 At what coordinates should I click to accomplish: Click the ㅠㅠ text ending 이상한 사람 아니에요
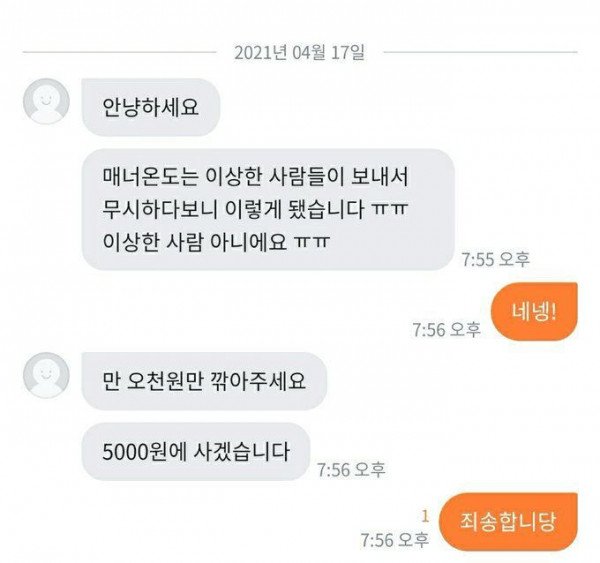[312, 242]
